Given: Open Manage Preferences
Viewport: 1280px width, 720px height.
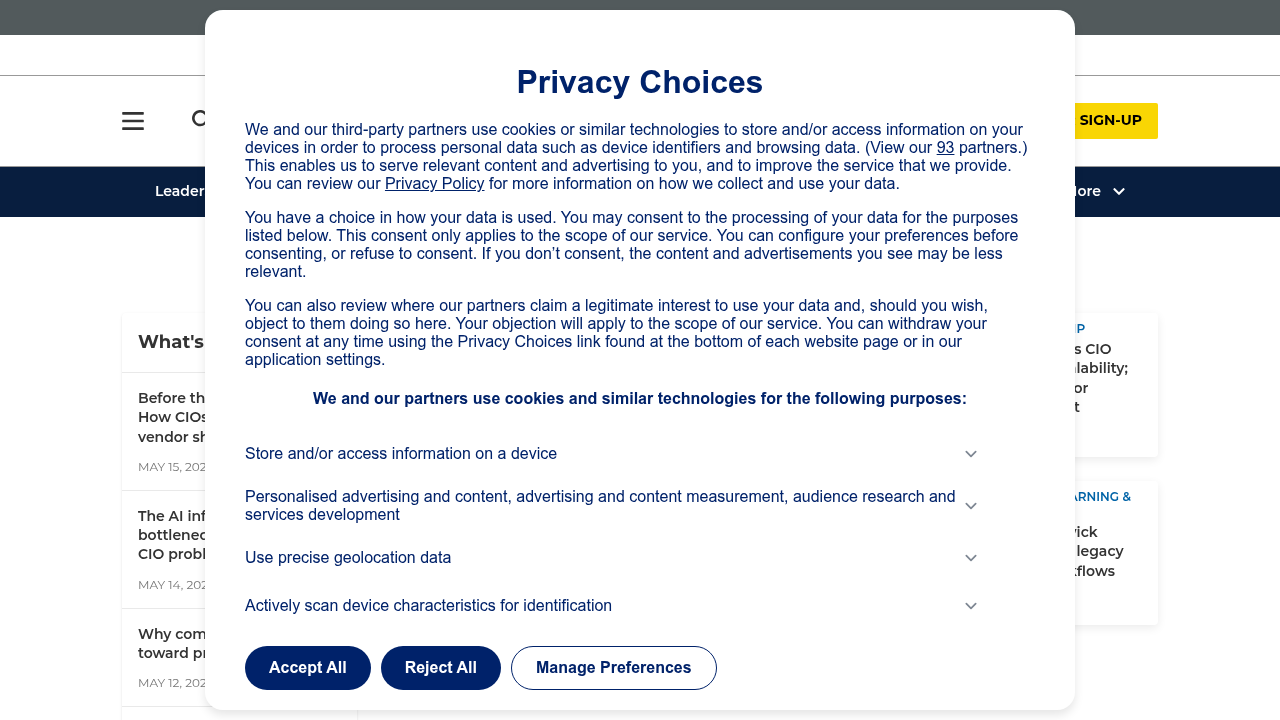Looking at the screenshot, I should point(614,668).
